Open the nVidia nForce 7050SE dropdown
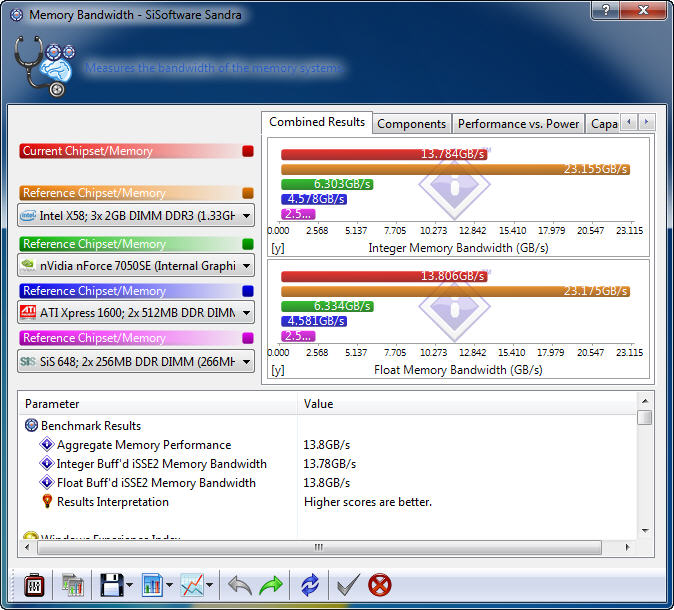This screenshot has height=610, width=674. [x=136, y=266]
